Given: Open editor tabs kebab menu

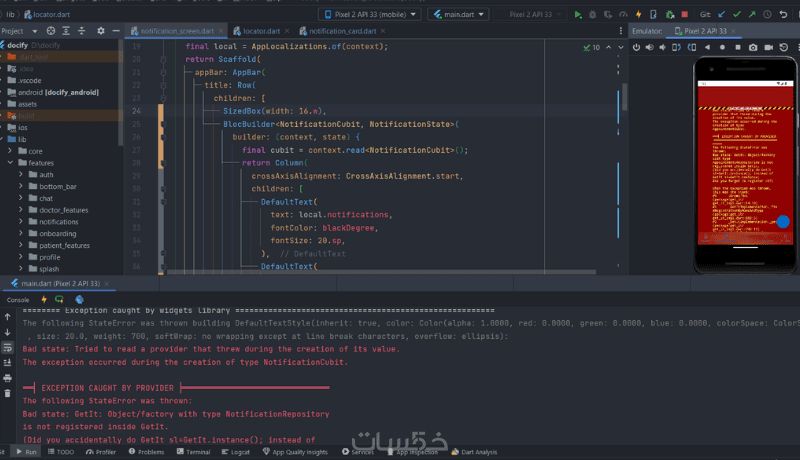Looking at the screenshot, I should point(620,31).
